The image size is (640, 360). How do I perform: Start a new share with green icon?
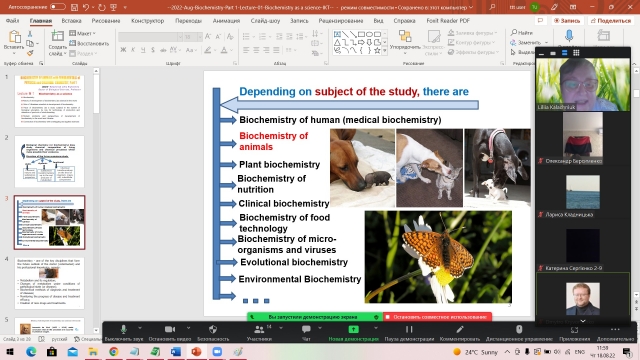(x=353, y=333)
